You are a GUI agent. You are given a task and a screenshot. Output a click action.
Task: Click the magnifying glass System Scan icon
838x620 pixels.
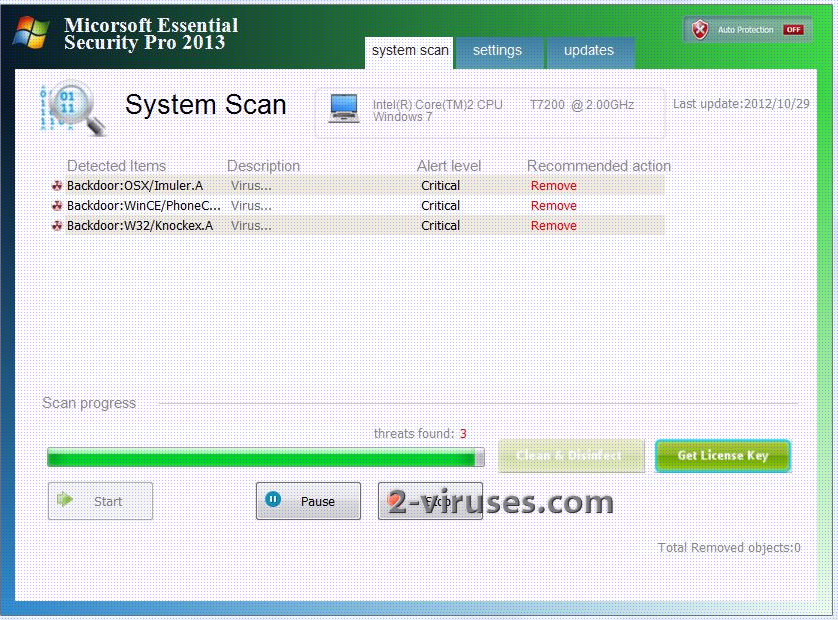[x=74, y=108]
